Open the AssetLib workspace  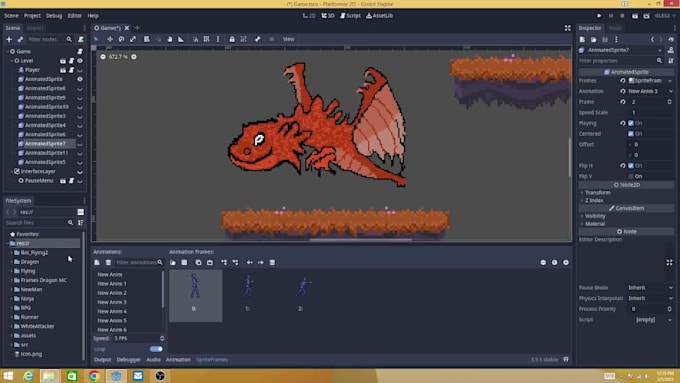click(379, 16)
